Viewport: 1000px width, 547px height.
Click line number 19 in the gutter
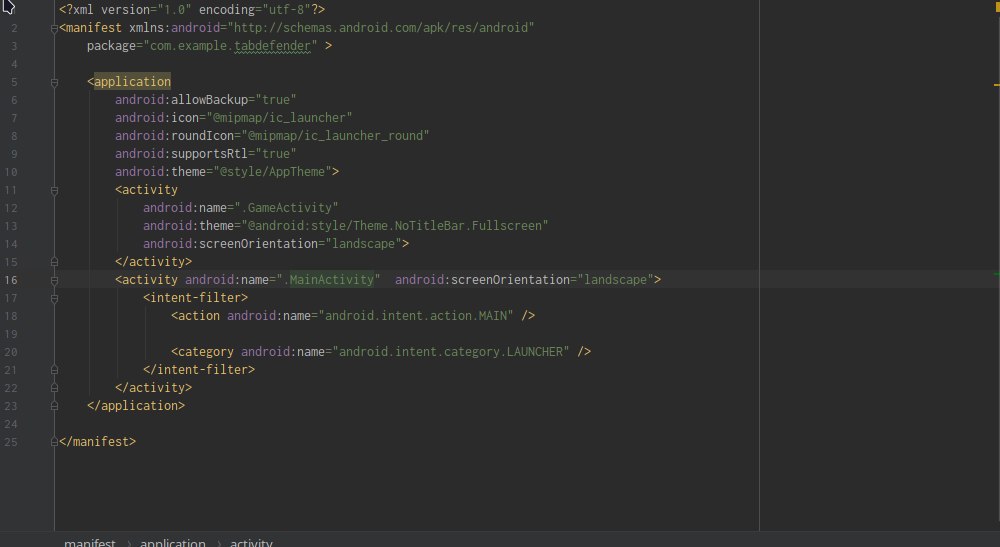point(11,334)
